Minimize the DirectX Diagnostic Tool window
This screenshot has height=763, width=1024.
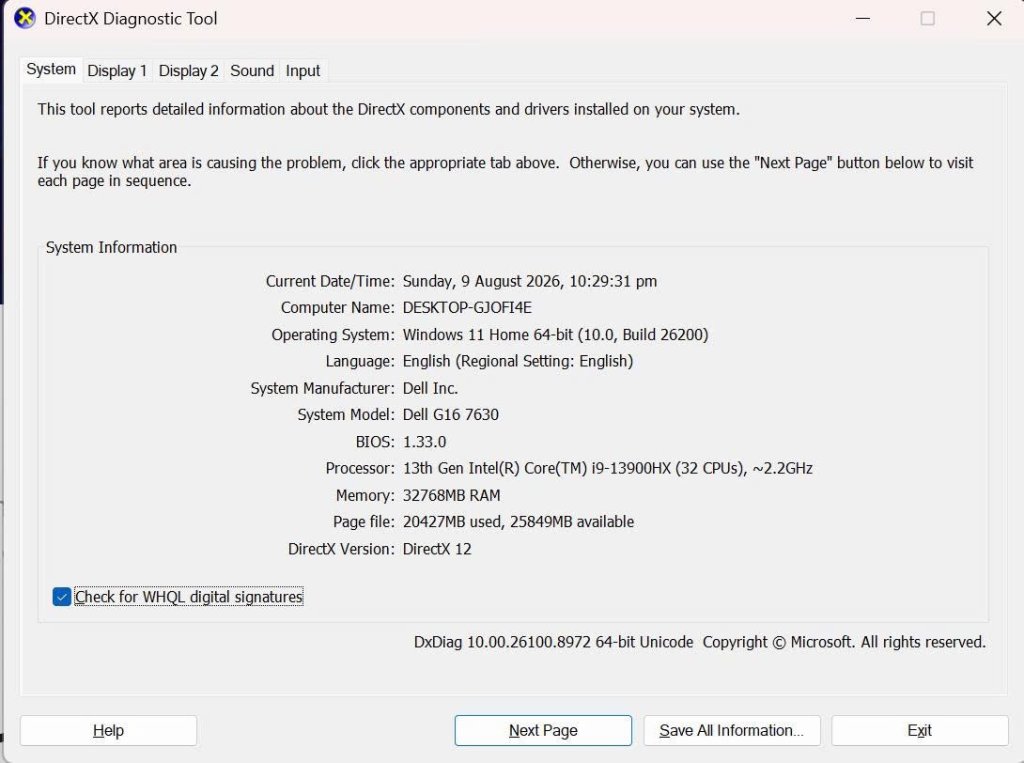863,18
